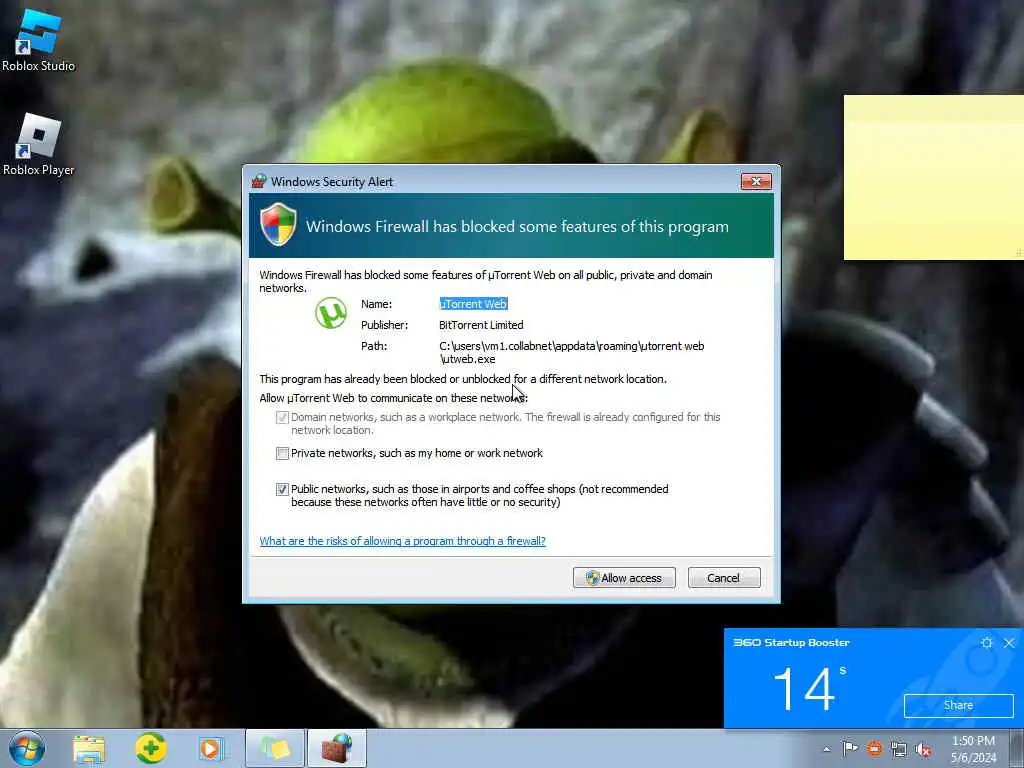Click the µTorrent logo in the alert
The width and height of the screenshot is (1024, 768).
point(330,313)
